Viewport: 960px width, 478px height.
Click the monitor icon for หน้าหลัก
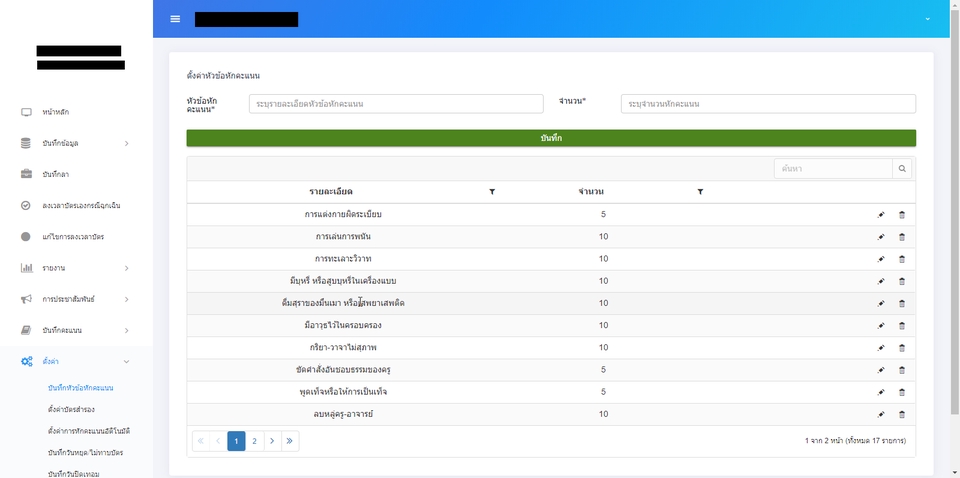pos(26,112)
